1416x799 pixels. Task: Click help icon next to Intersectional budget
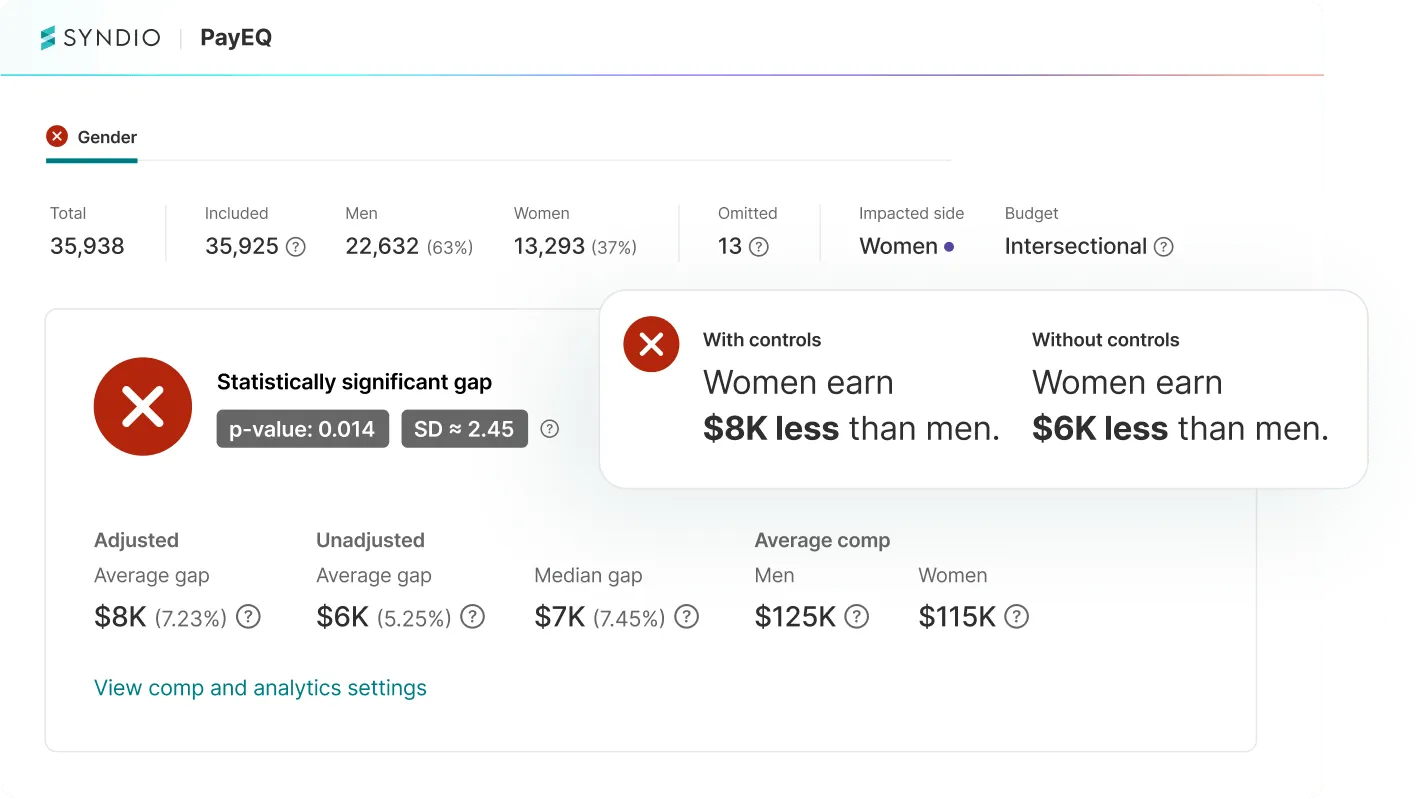point(1164,247)
